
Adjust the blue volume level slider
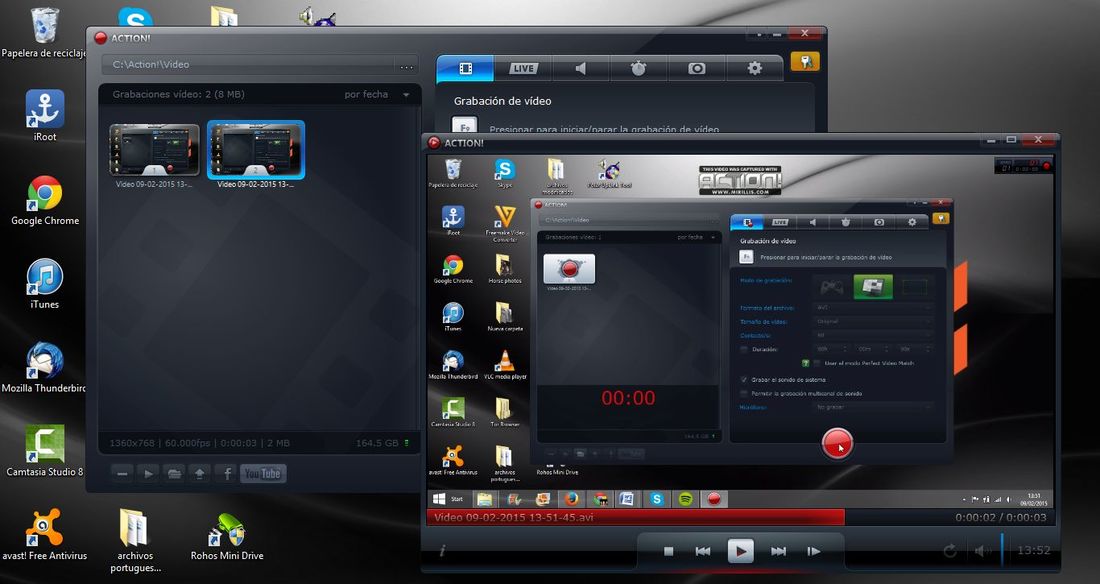tap(1002, 550)
